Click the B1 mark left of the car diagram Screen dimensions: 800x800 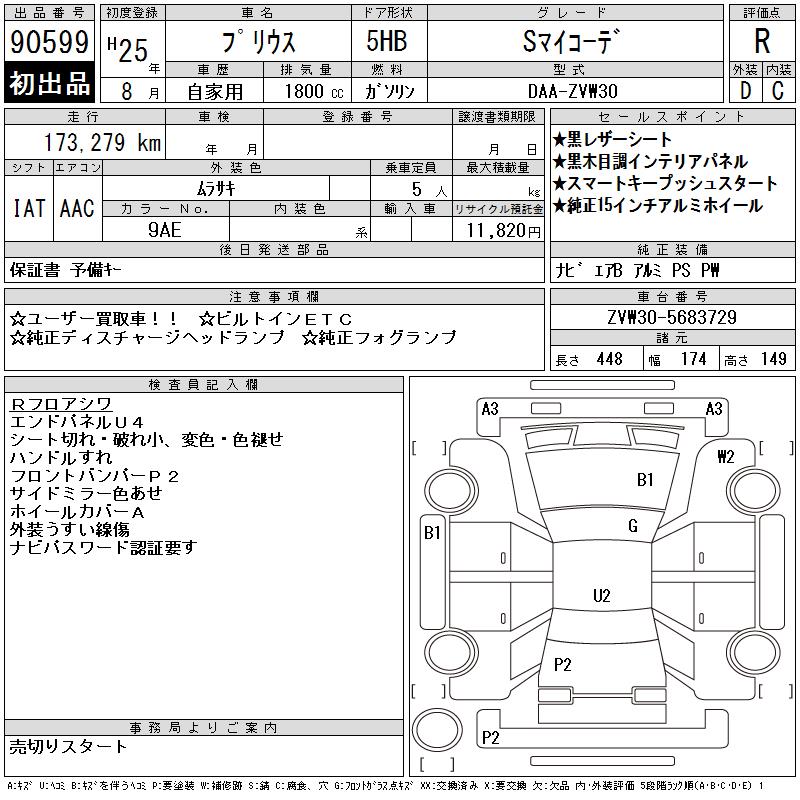[x=432, y=533]
